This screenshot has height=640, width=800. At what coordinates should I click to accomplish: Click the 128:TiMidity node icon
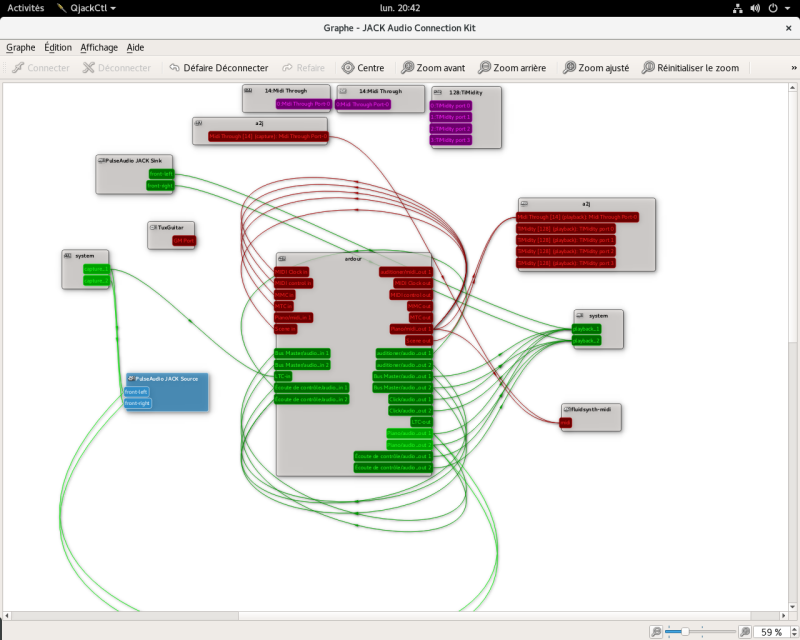click(x=438, y=92)
